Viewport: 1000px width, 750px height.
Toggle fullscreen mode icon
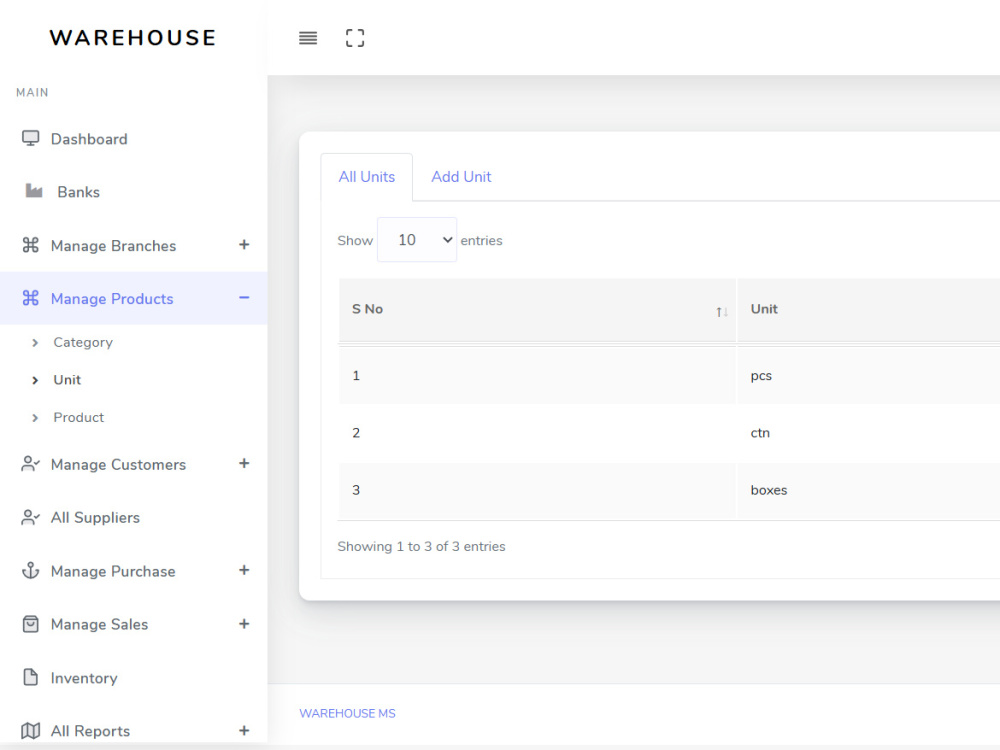pos(355,38)
